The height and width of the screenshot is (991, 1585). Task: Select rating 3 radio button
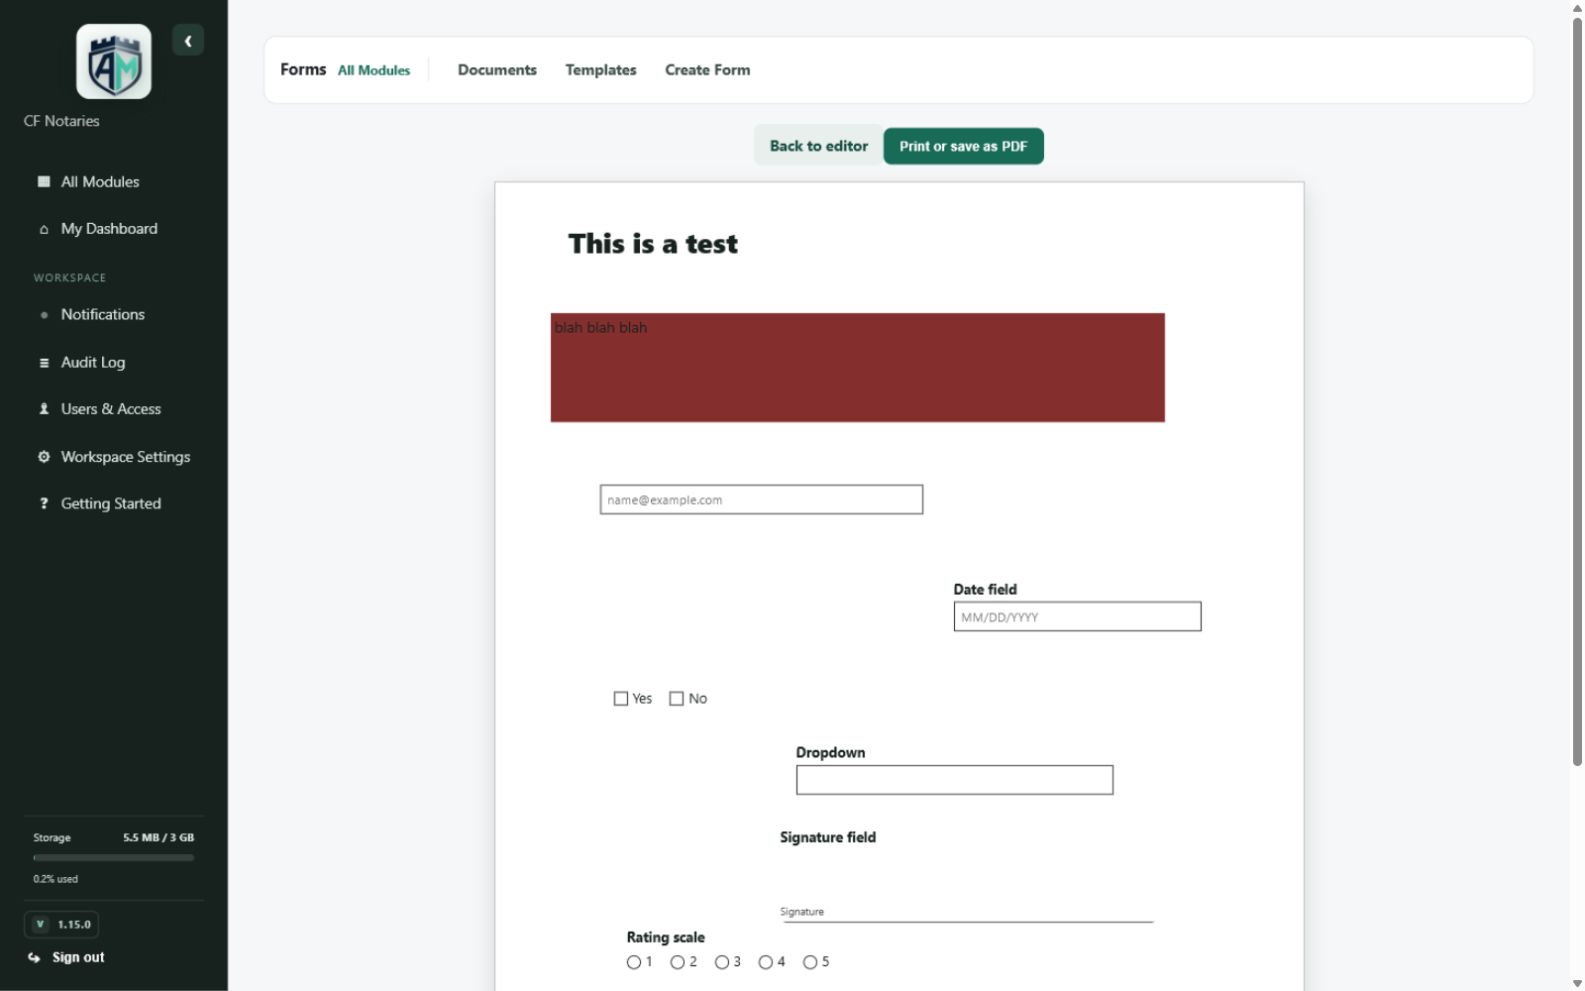tap(722, 963)
